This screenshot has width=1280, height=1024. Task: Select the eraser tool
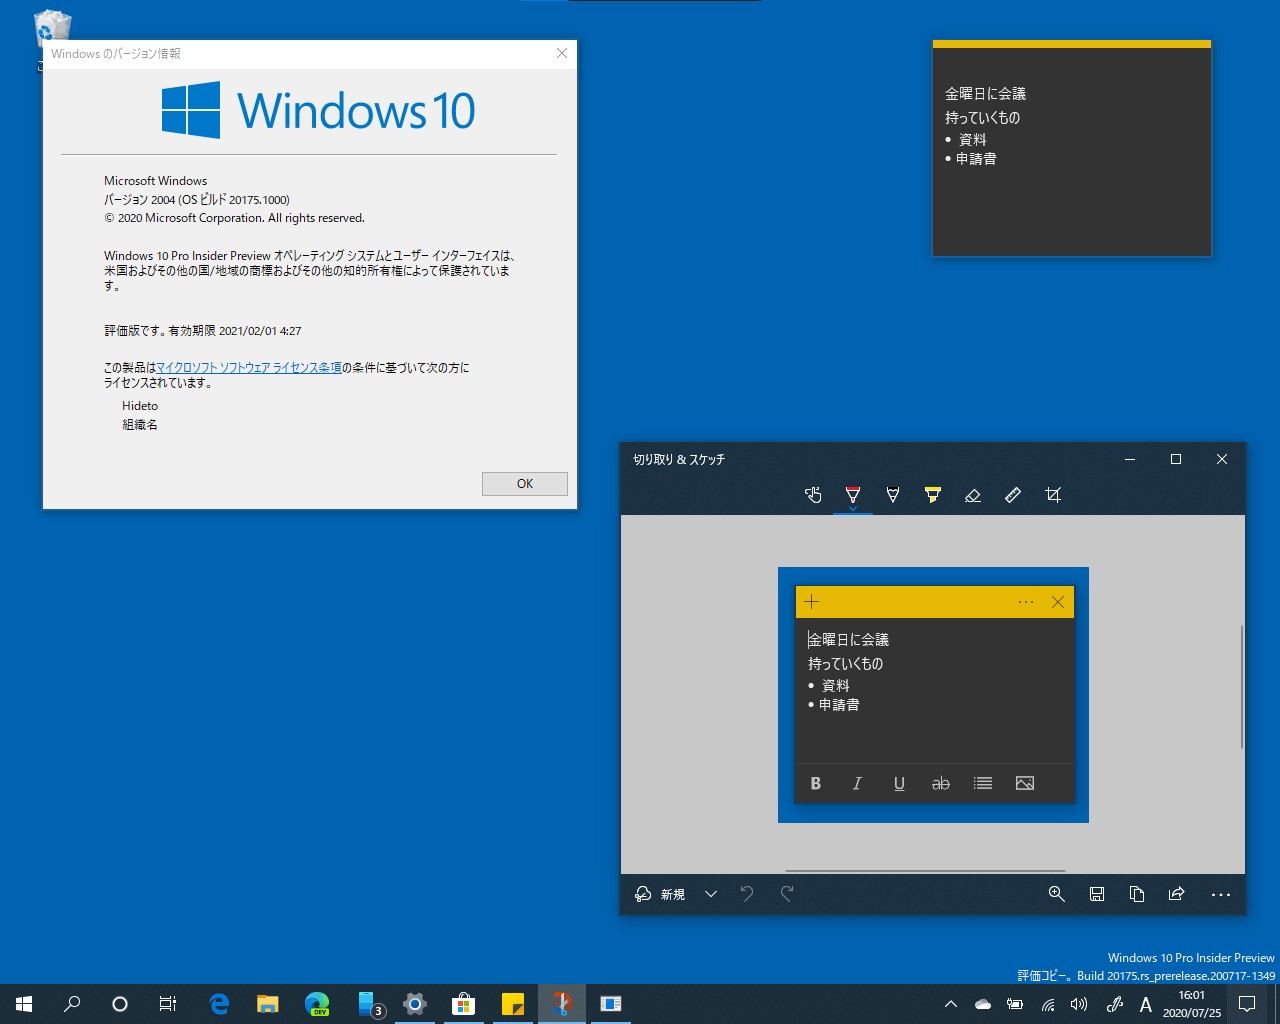[973, 494]
